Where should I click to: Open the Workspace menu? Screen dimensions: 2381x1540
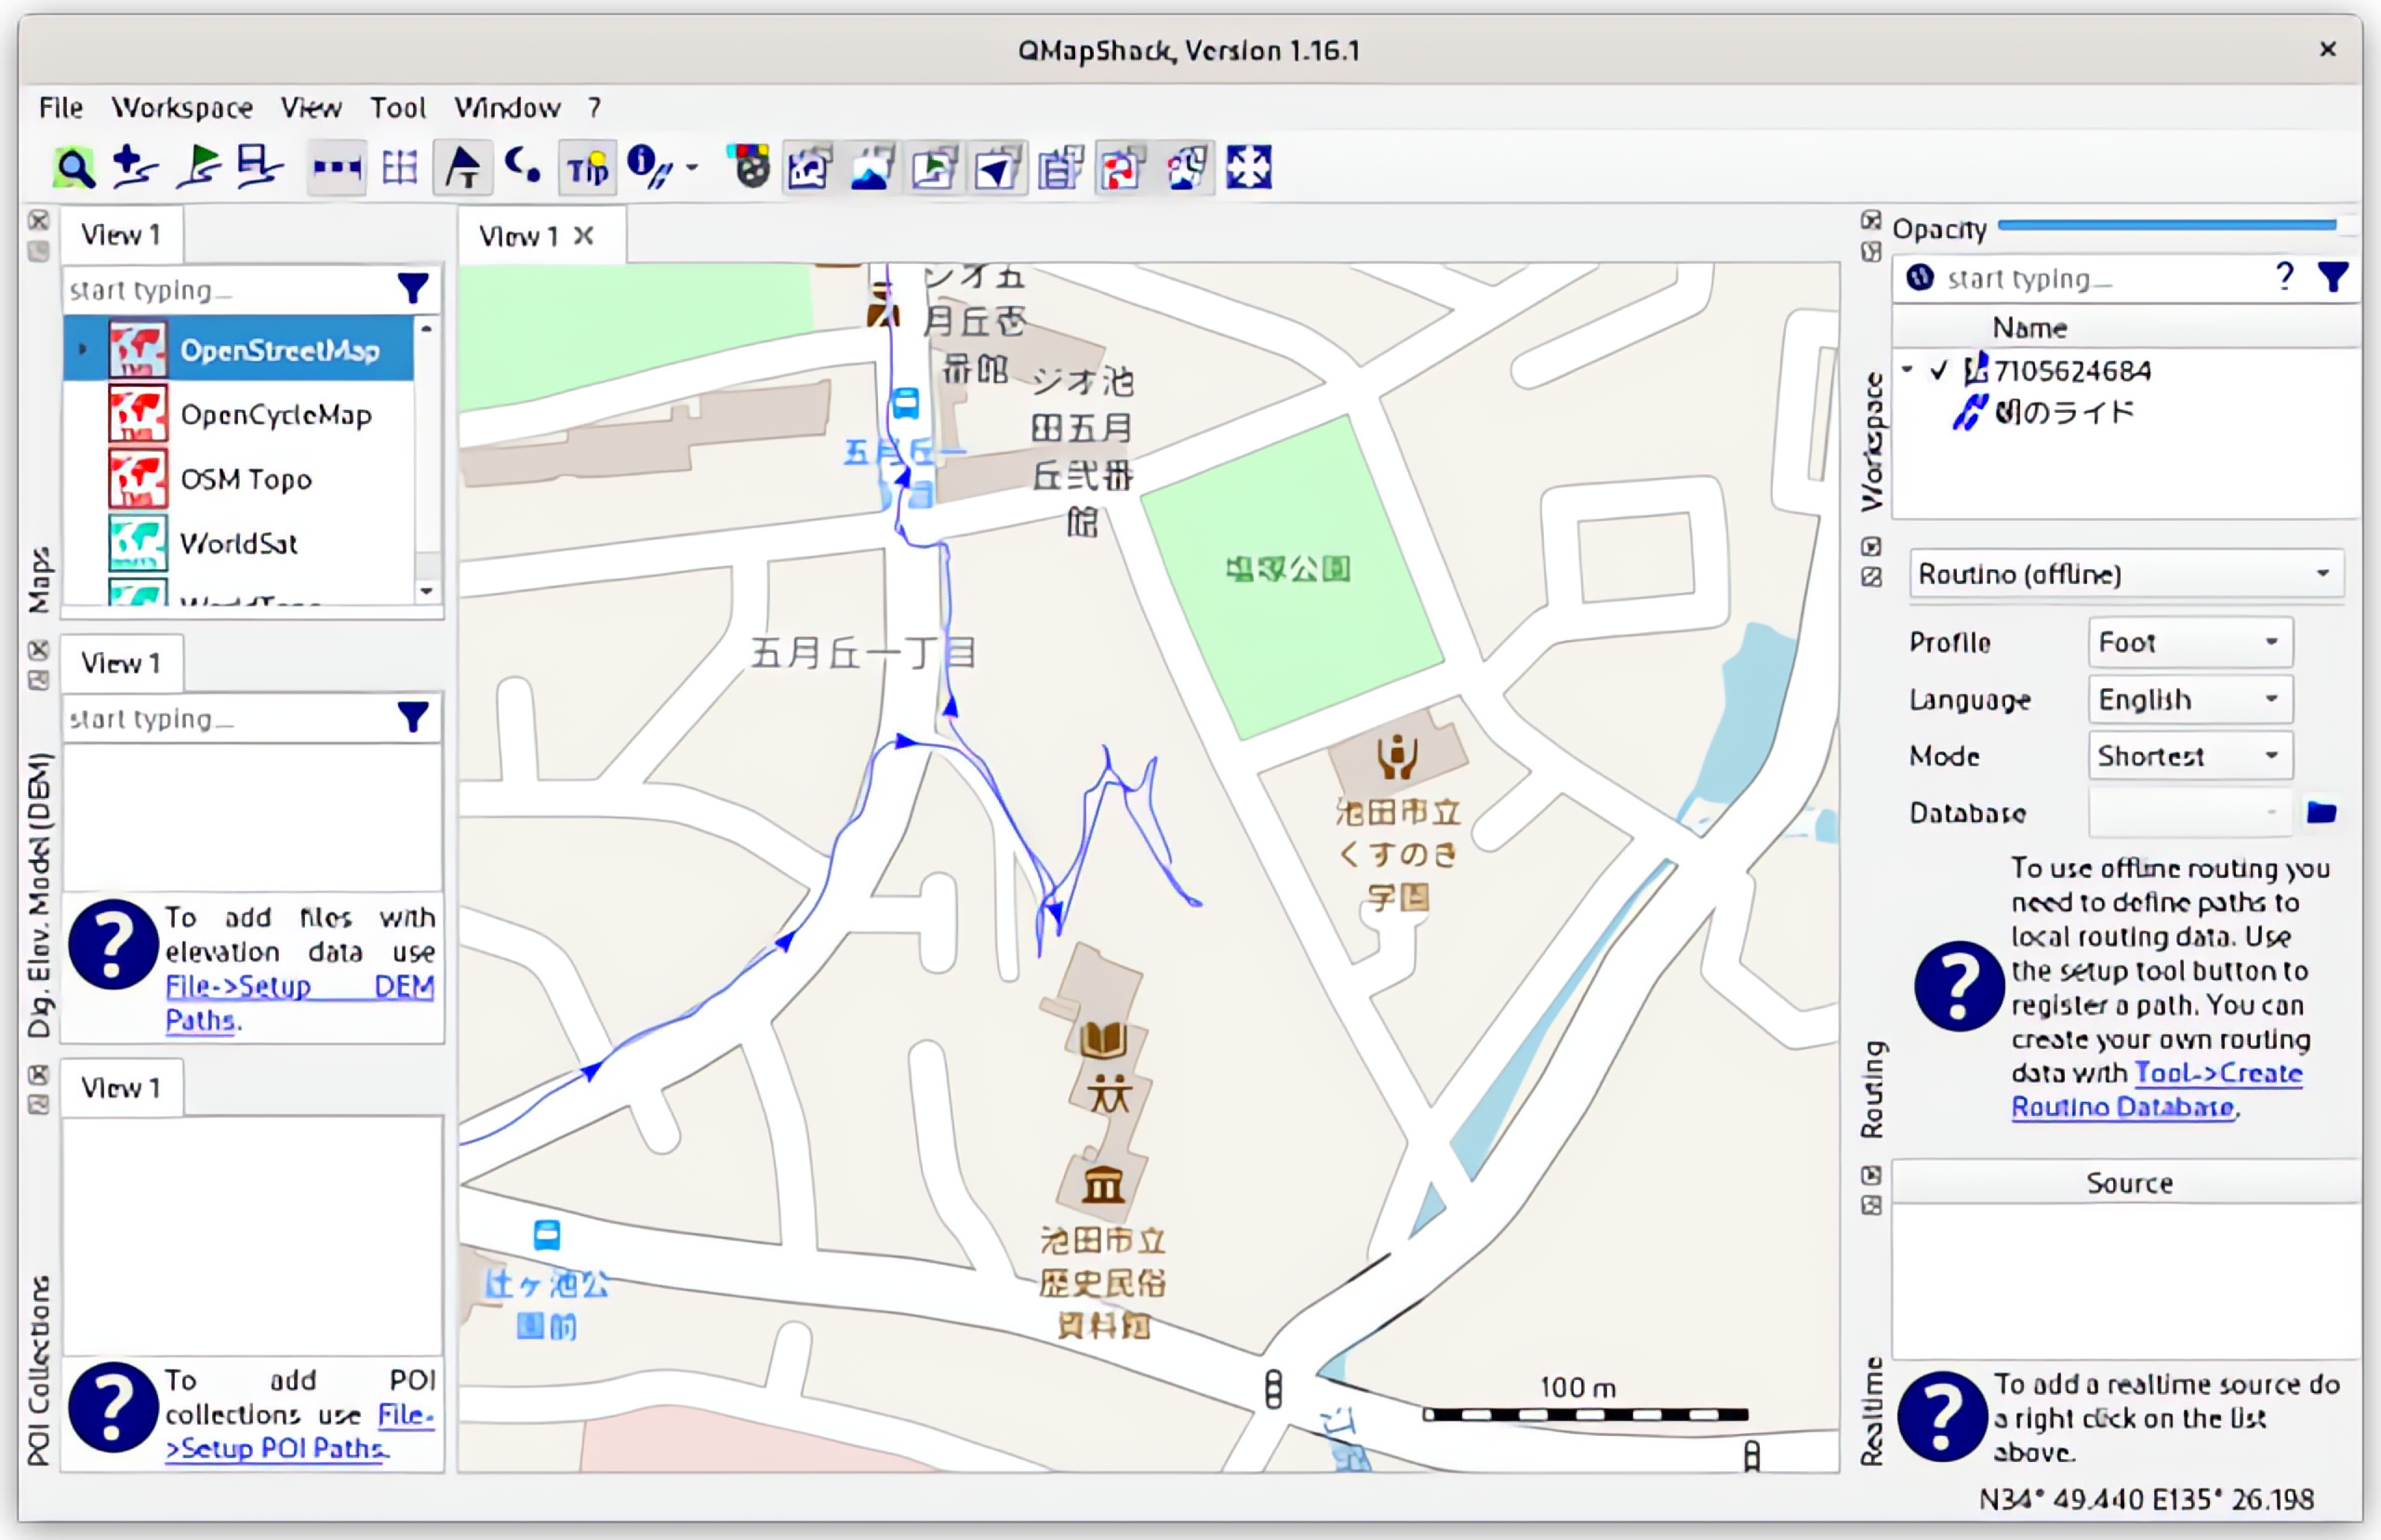pos(182,107)
